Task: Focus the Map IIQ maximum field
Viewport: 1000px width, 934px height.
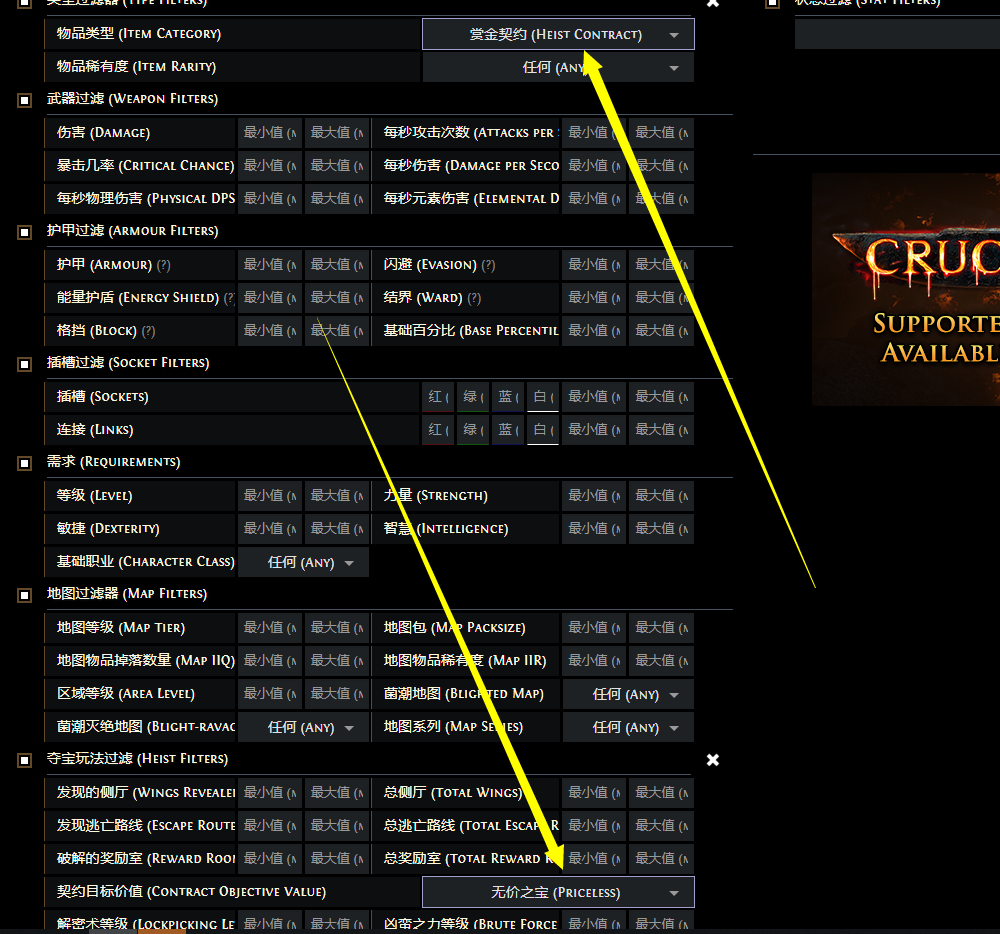Action: click(x=337, y=660)
